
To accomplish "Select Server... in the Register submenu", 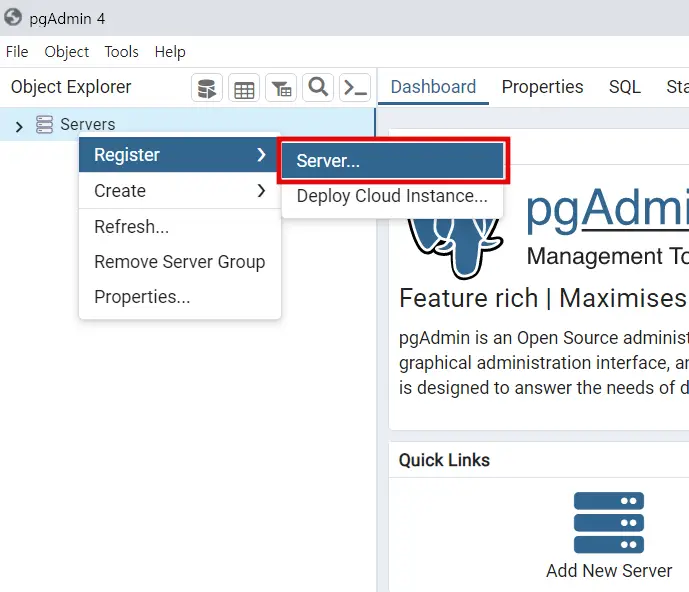I will pos(393,160).
